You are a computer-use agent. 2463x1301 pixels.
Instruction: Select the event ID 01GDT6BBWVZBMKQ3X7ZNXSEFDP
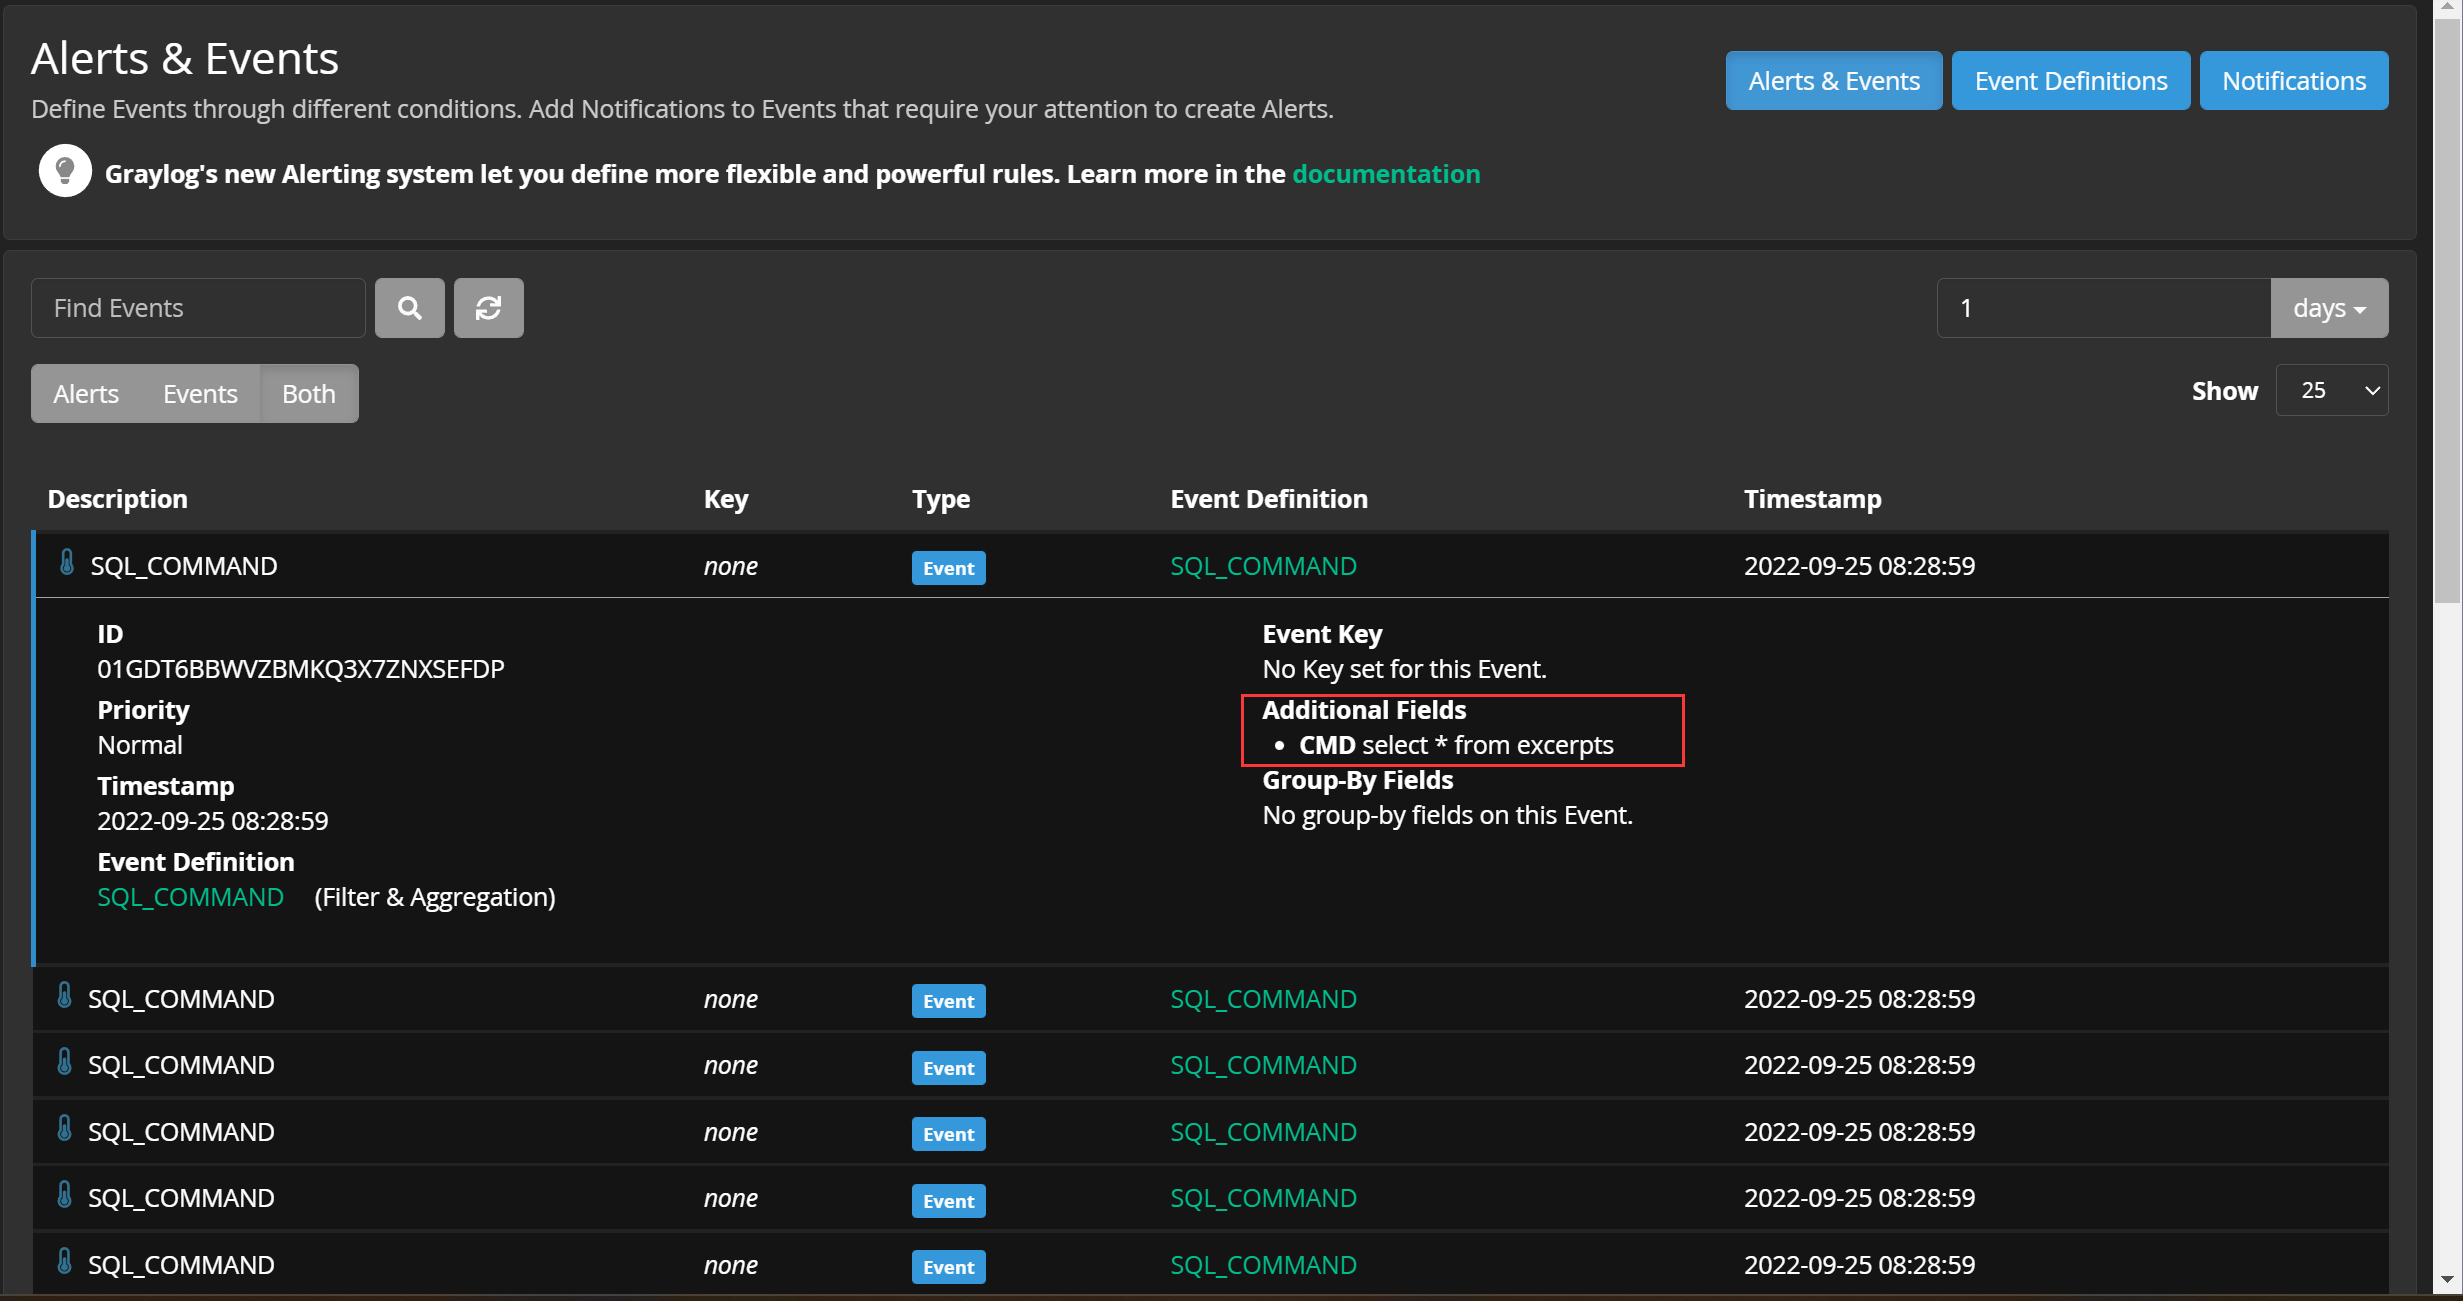click(301, 669)
